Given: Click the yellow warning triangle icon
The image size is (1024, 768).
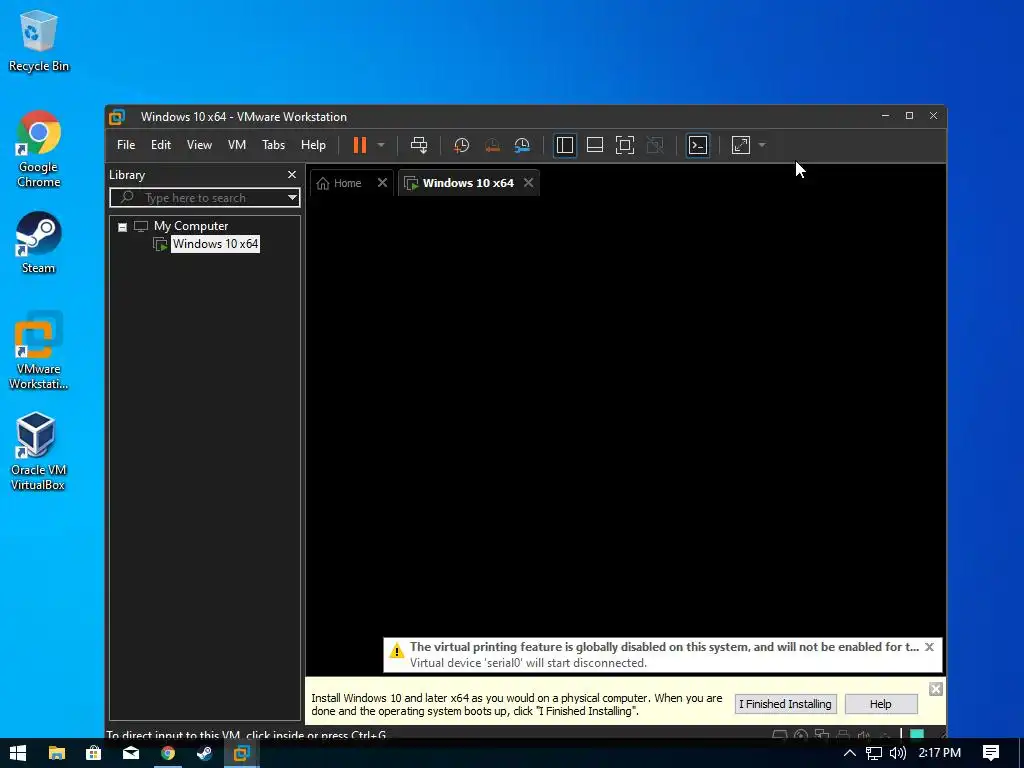Looking at the screenshot, I should coord(396,650).
